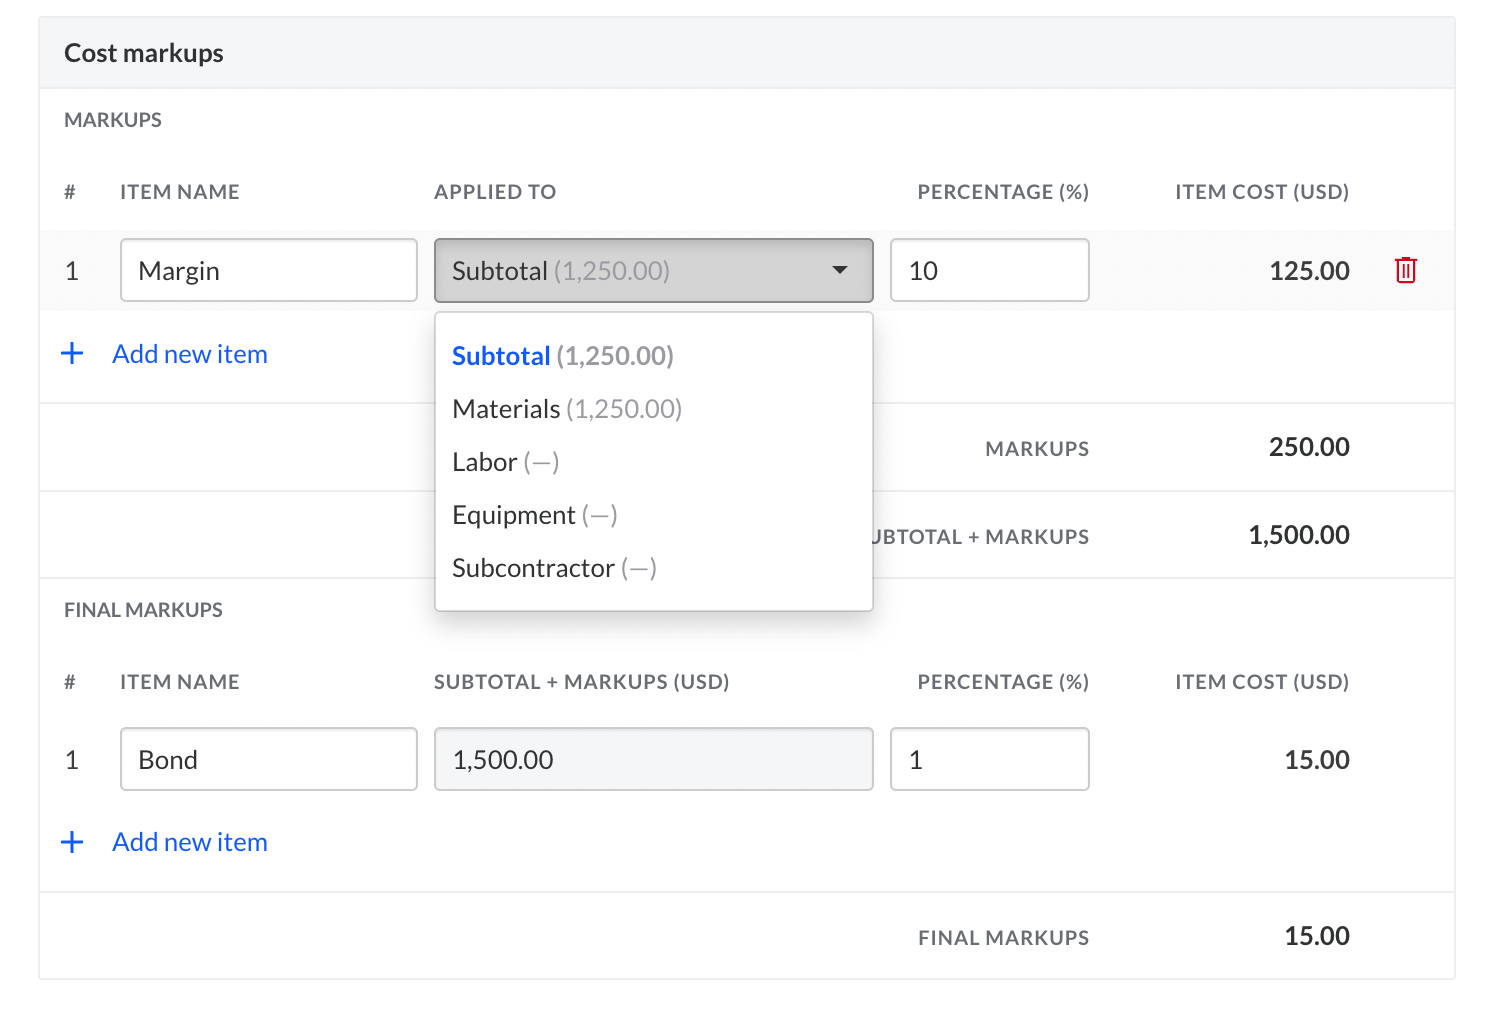Screen dimensions: 1490x1010
Task: Click the Margin percentage field showing 10
Action: pyautogui.click(x=988, y=270)
